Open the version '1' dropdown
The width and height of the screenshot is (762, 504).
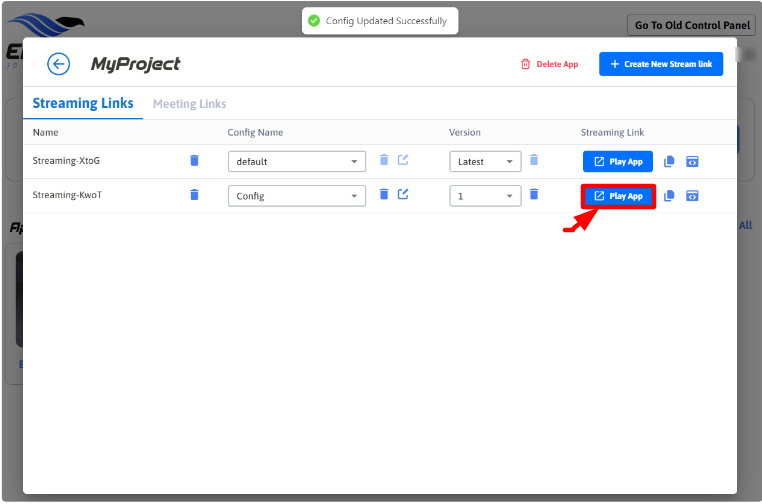[x=485, y=196]
